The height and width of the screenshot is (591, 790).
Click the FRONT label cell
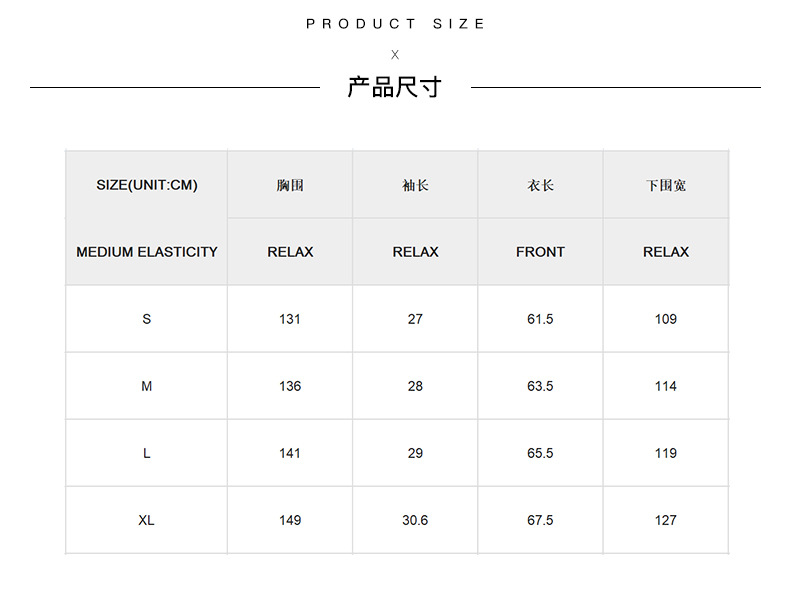click(540, 252)
